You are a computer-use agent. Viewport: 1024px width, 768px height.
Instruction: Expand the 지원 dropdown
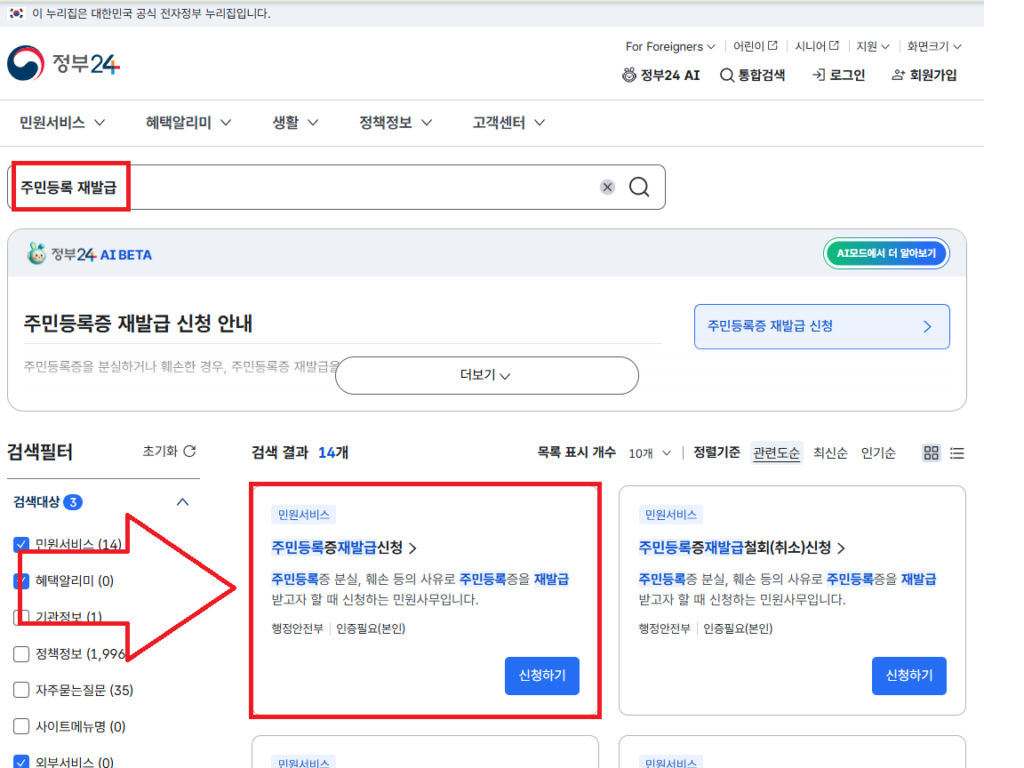[x=873, y=46]
